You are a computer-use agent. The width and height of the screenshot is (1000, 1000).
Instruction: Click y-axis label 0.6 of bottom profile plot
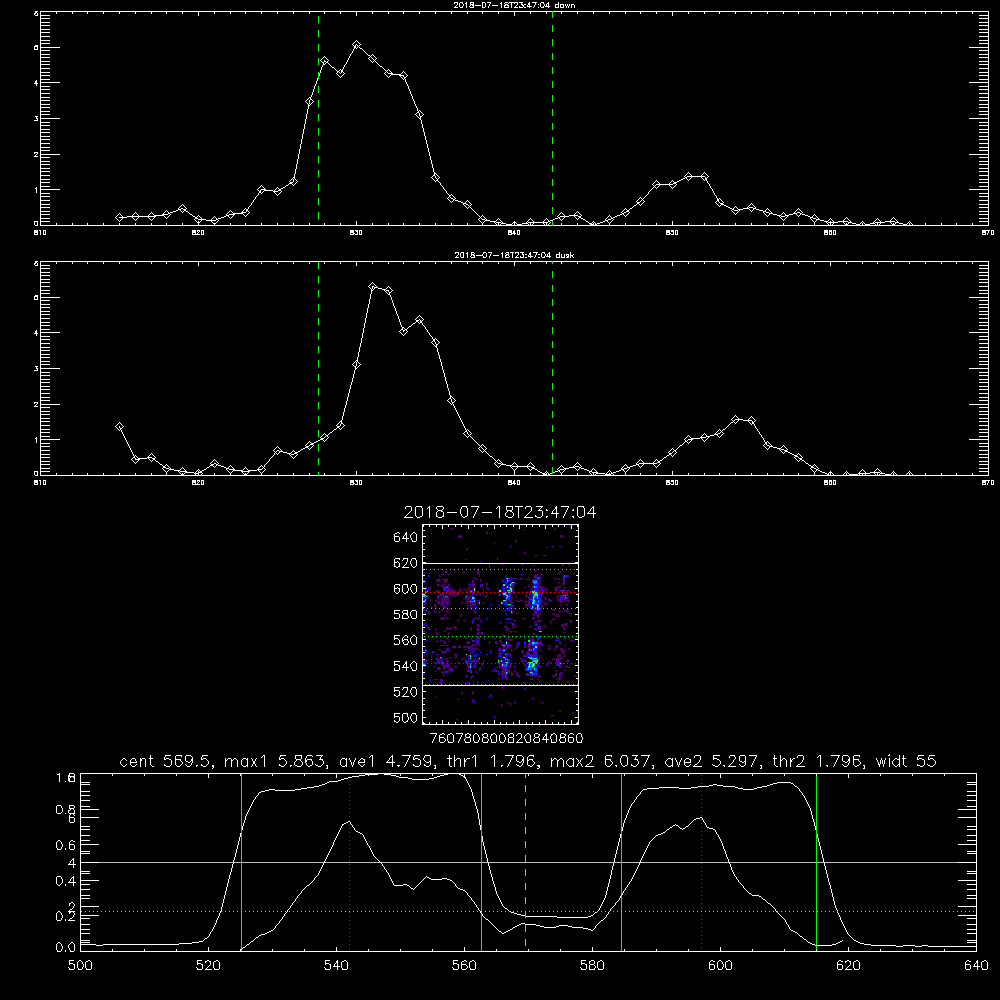tap(66, 845)
